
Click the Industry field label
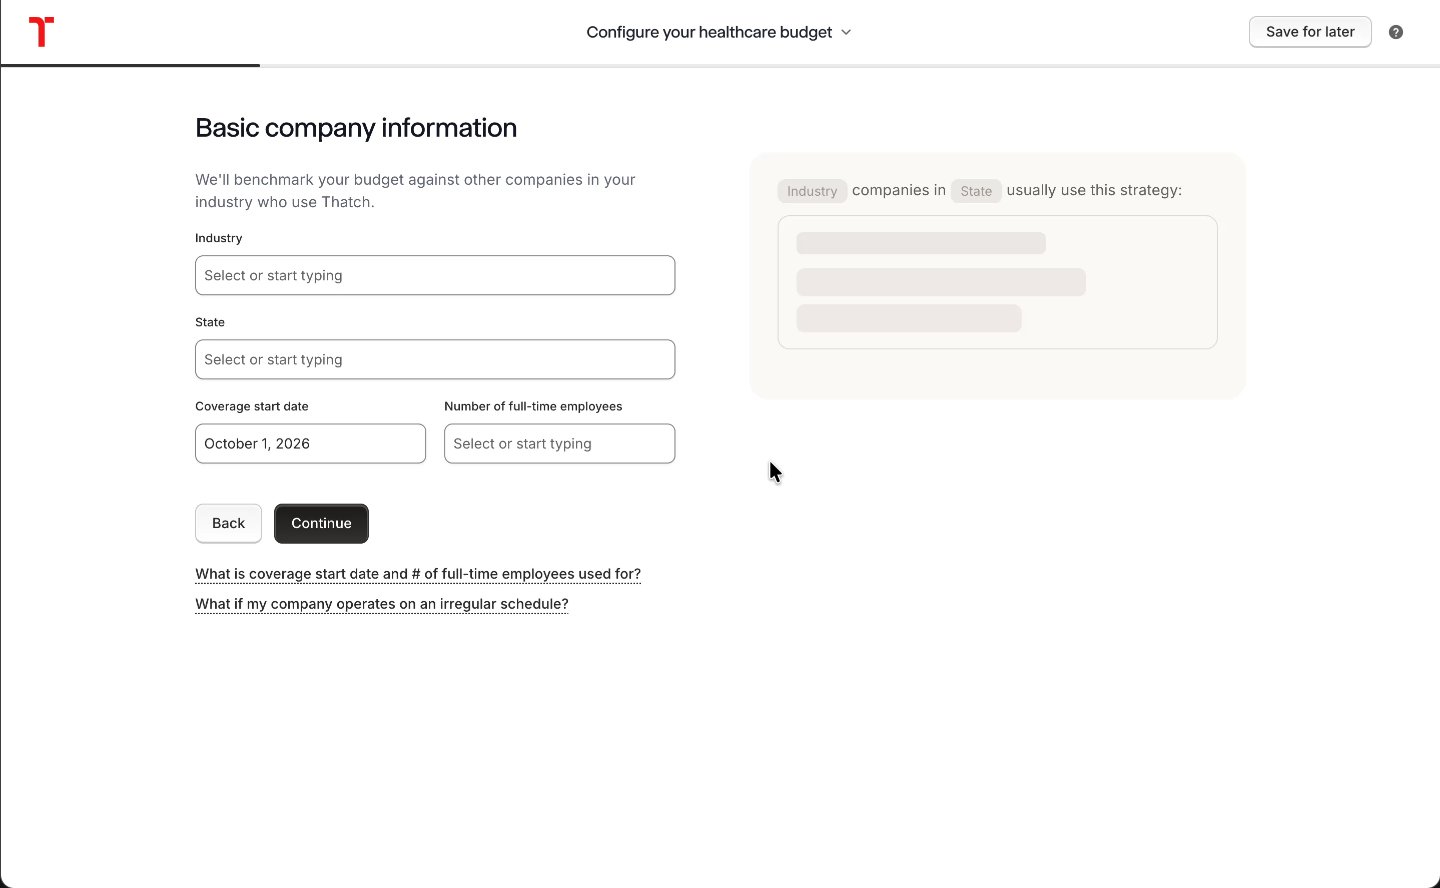(219, 238)
